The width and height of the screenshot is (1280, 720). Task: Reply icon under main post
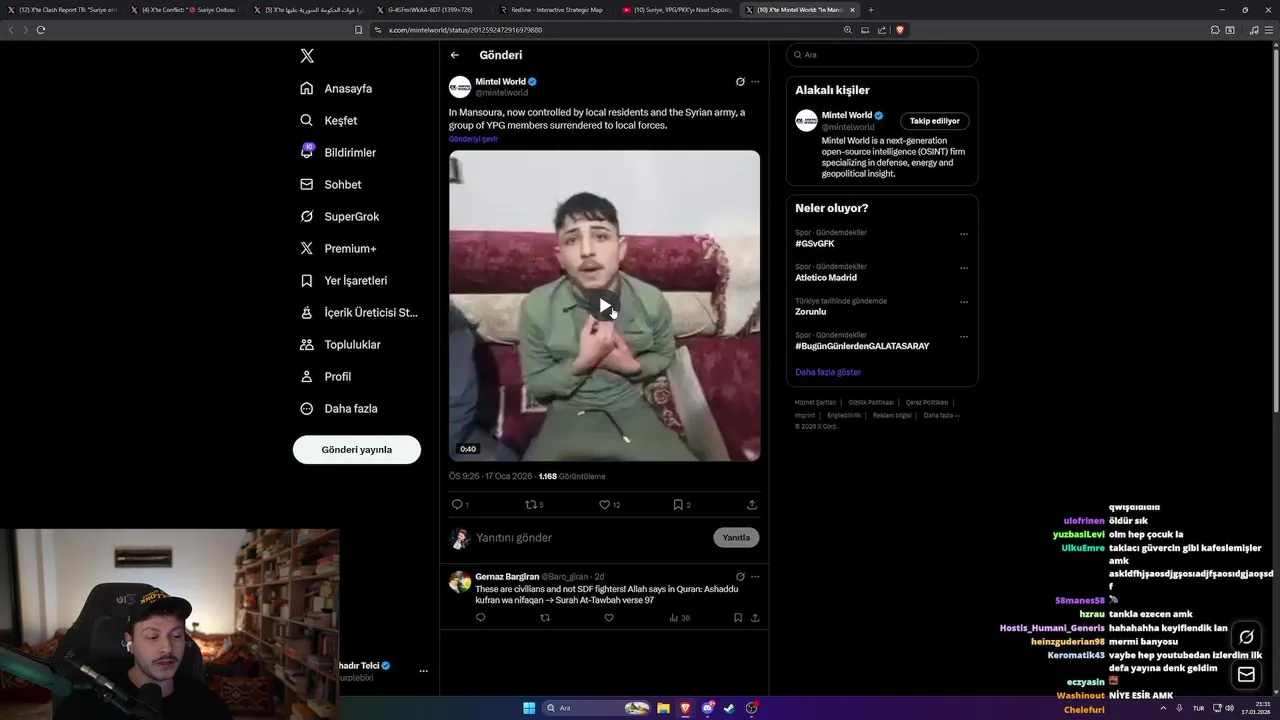(x=457, y=504)
